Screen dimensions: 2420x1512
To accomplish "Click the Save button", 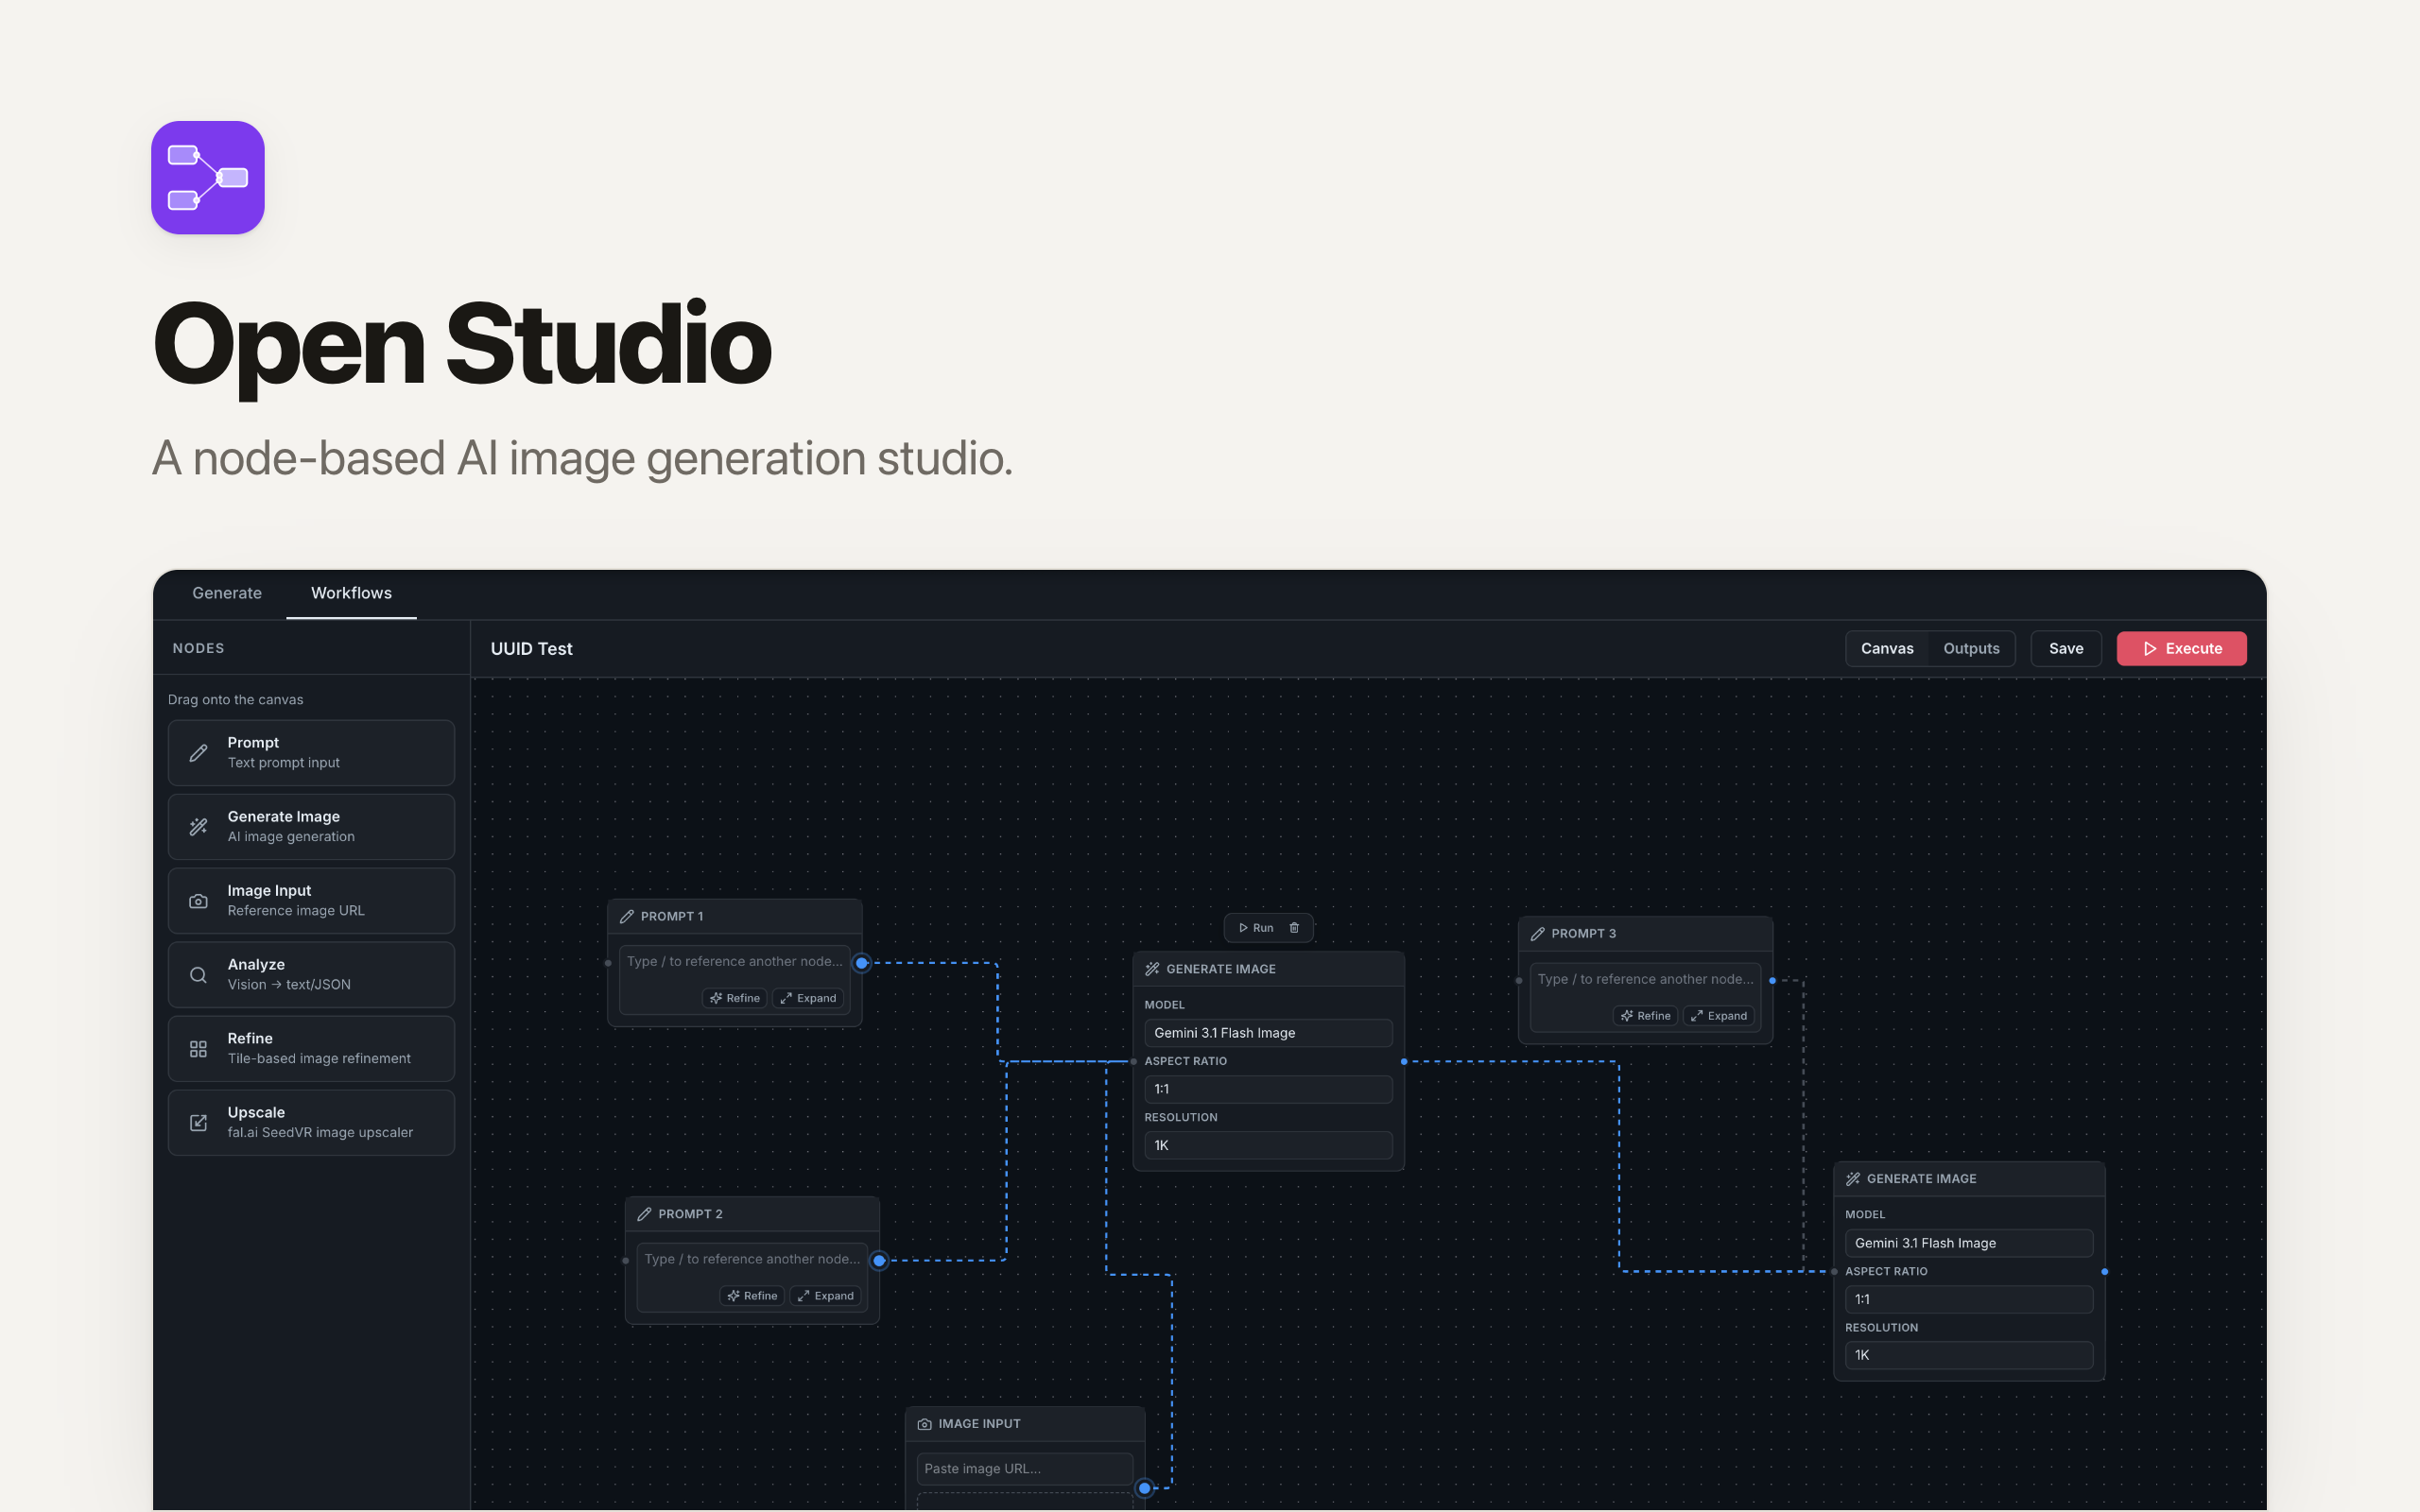I will 2066,649.
